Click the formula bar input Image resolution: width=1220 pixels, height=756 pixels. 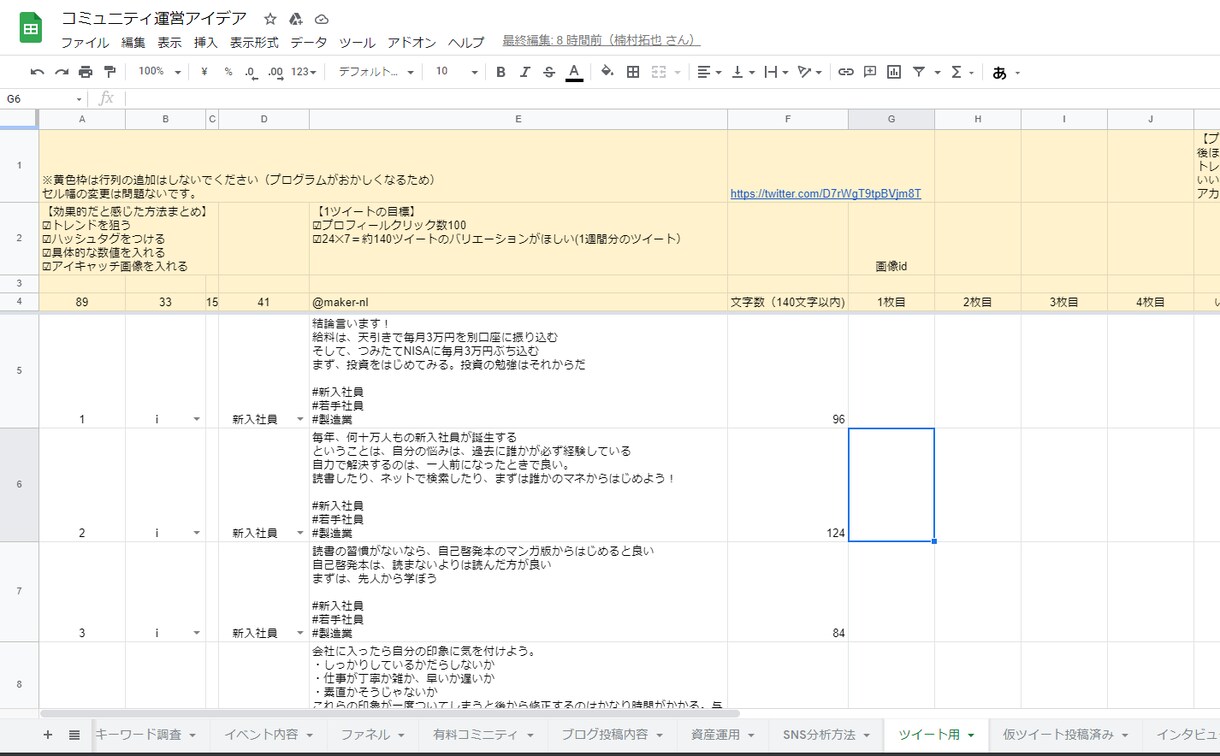coord(670,99)
